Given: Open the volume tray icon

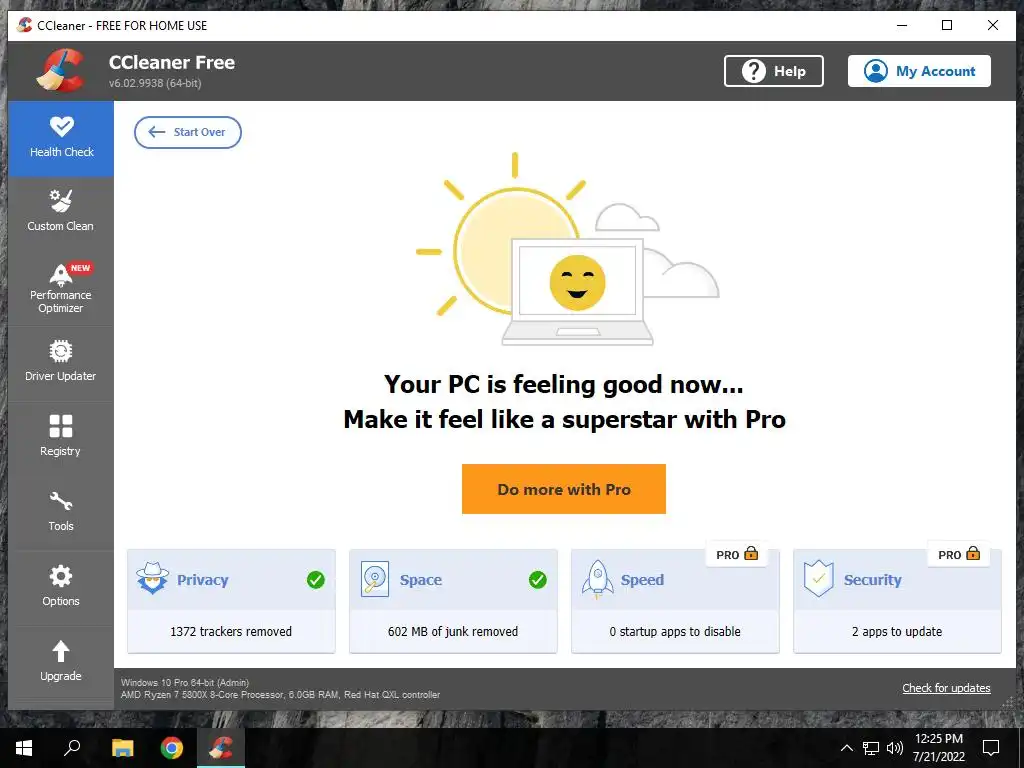Looking at the screenshot, I should pyautogui.click(x=895, y=748).
